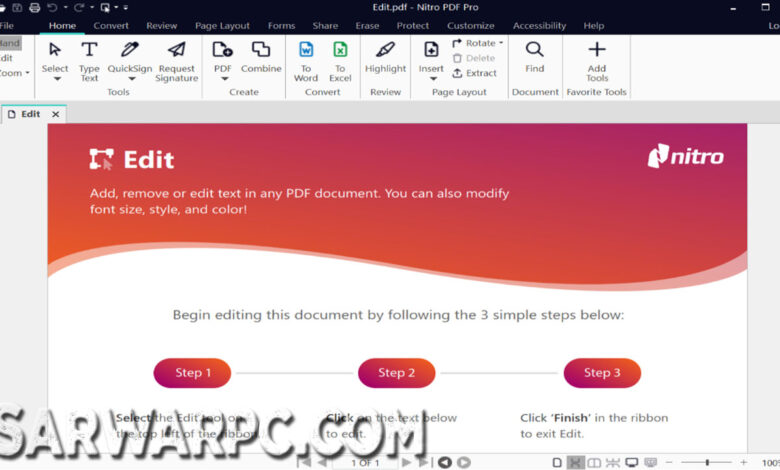Open Find with the magnifier icon
The height and width of the screenshot is (470, 780).
tap(534, 49)
